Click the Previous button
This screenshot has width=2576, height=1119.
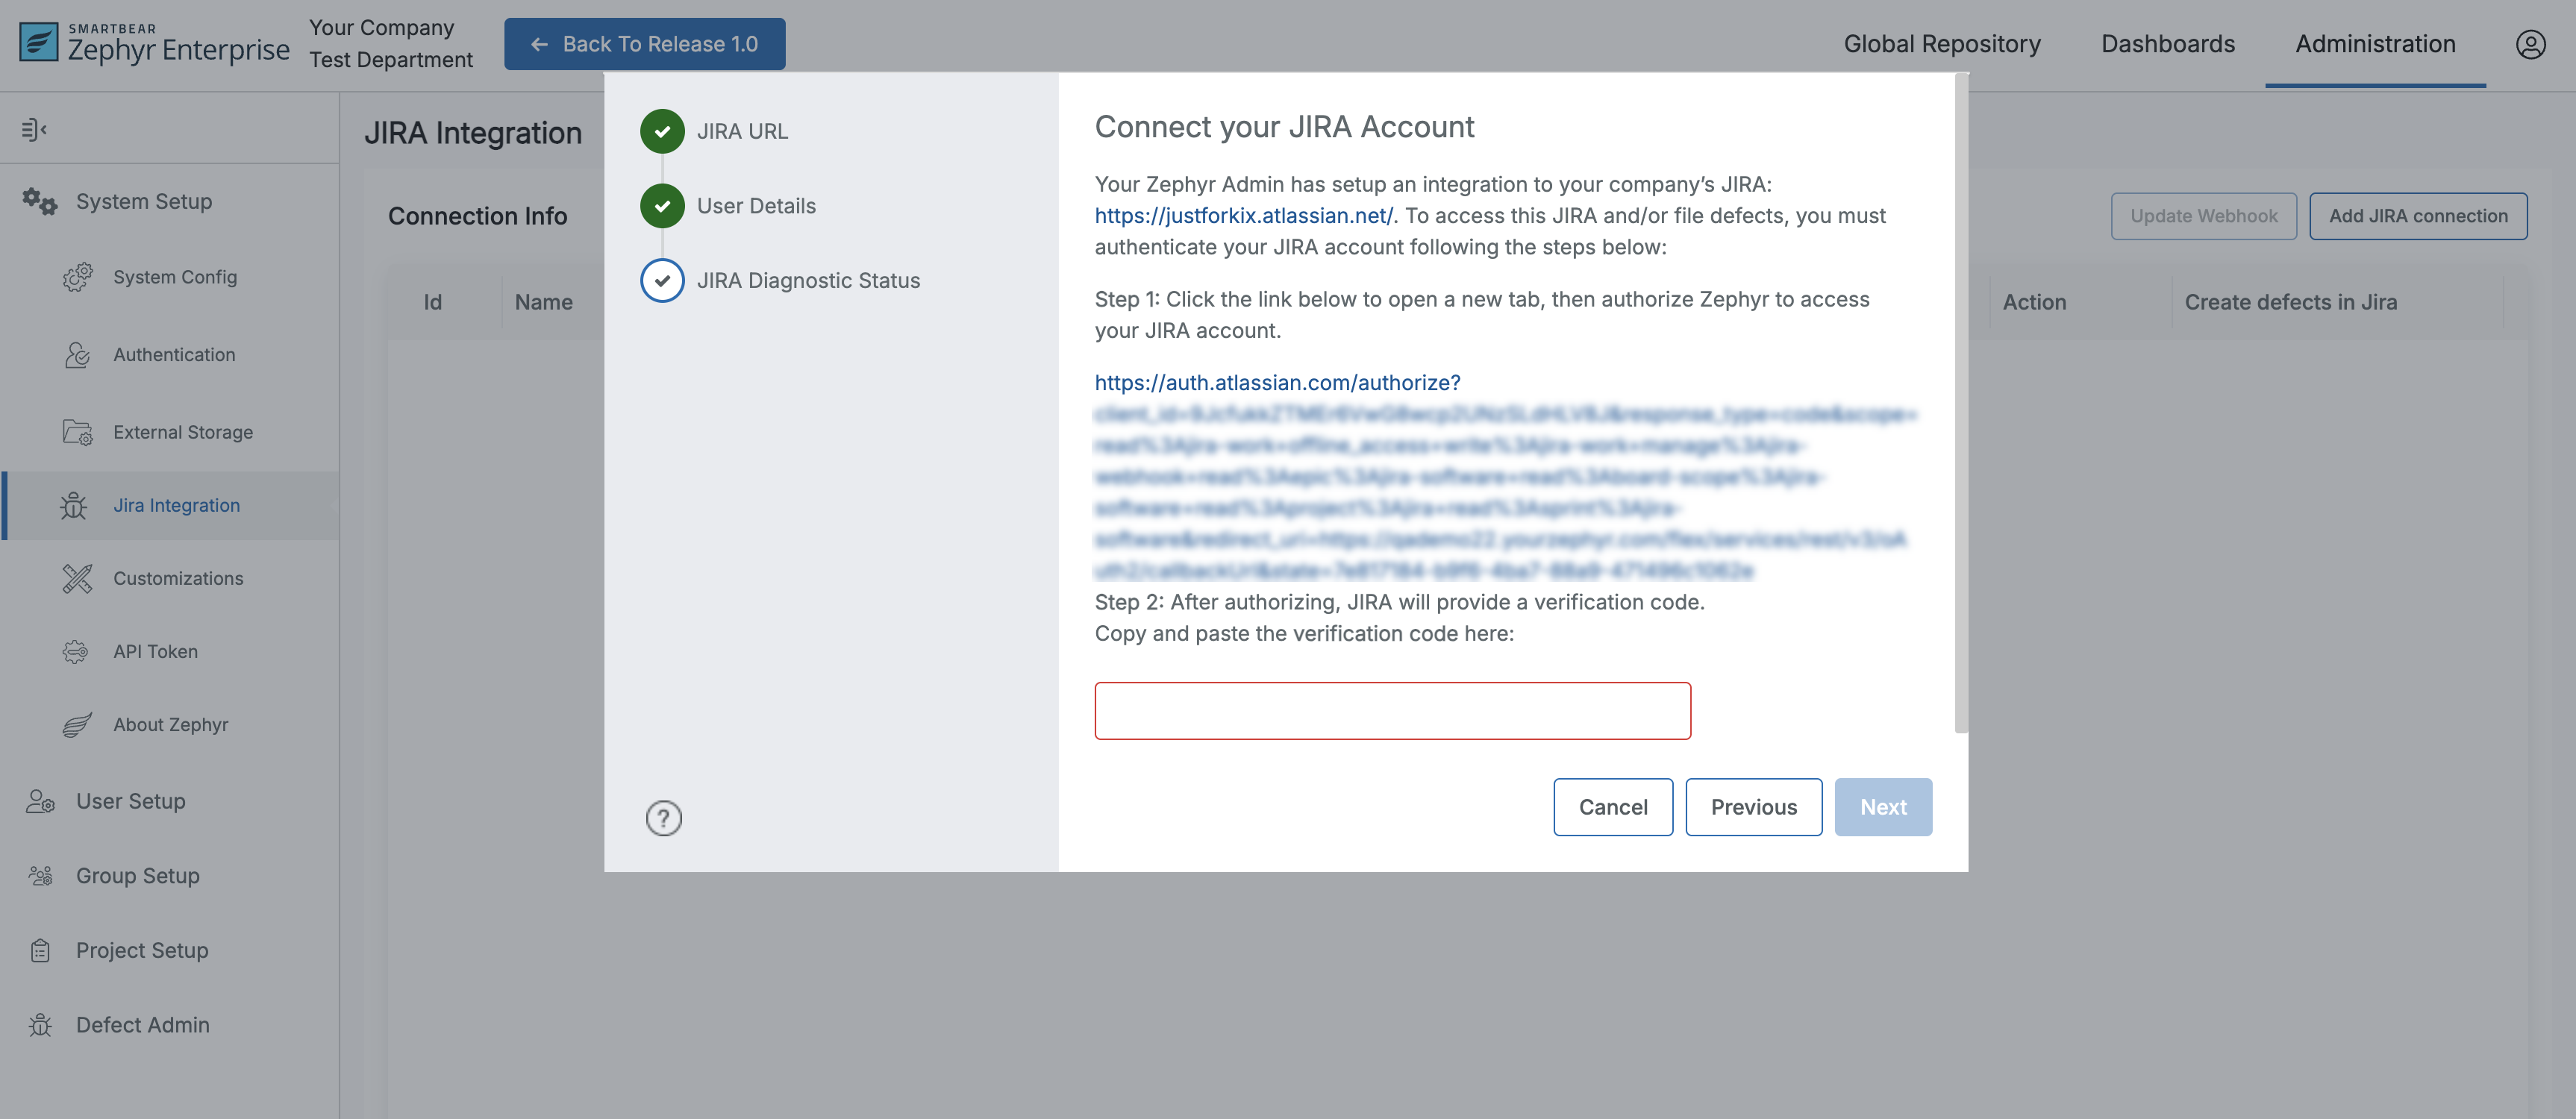click(1753, 807)
